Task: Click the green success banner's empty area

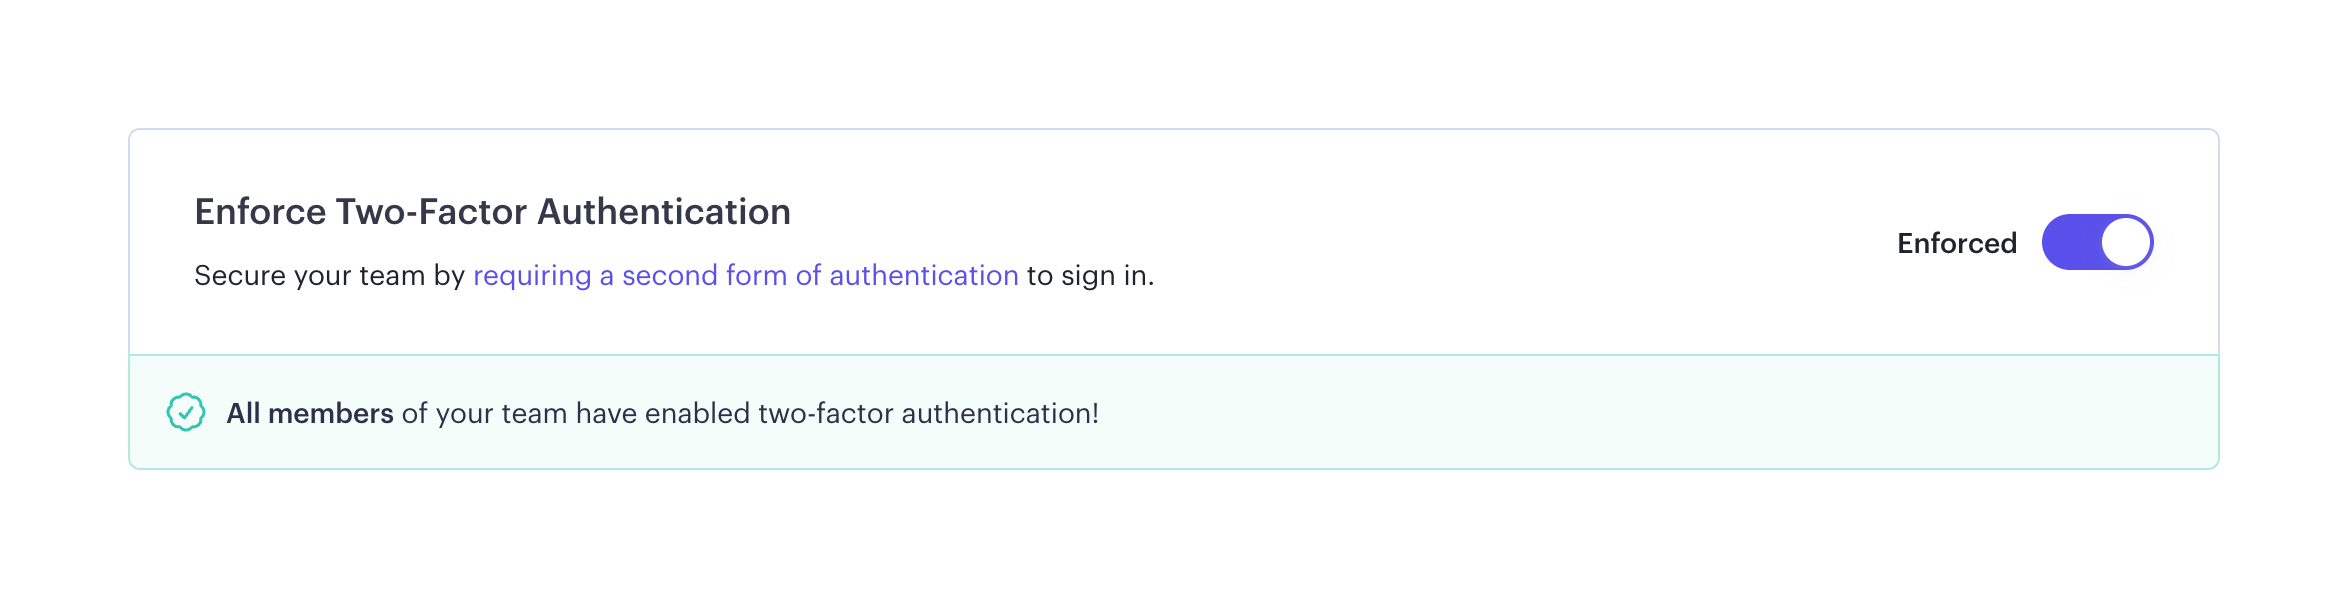Action: pos(1650,412)
